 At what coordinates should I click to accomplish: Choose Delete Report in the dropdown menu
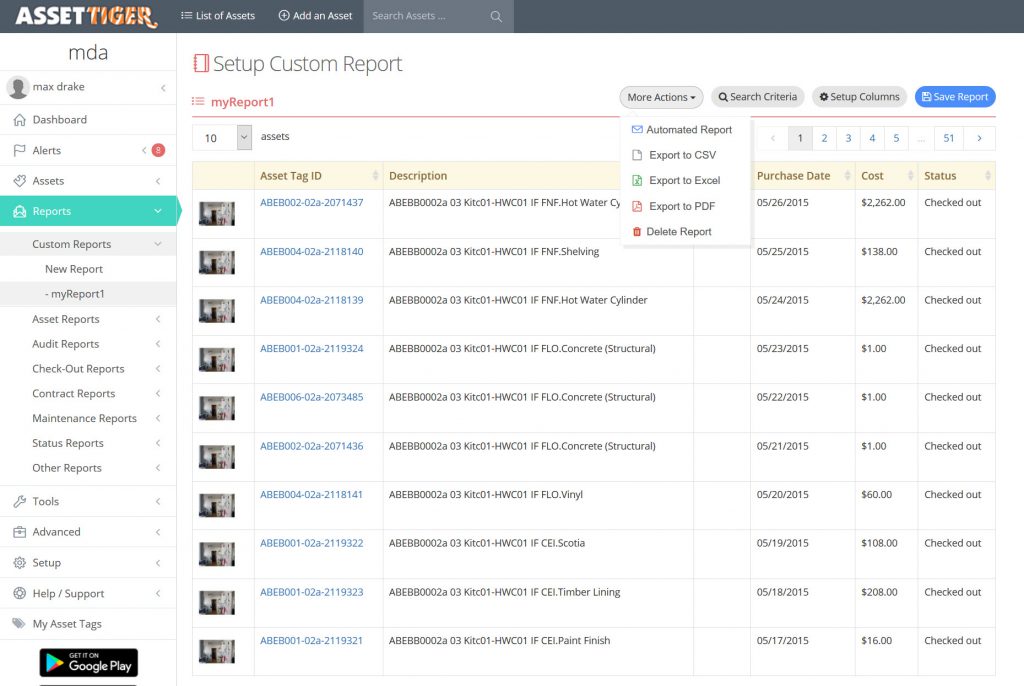pyautogui.click(x=678, y=232)
